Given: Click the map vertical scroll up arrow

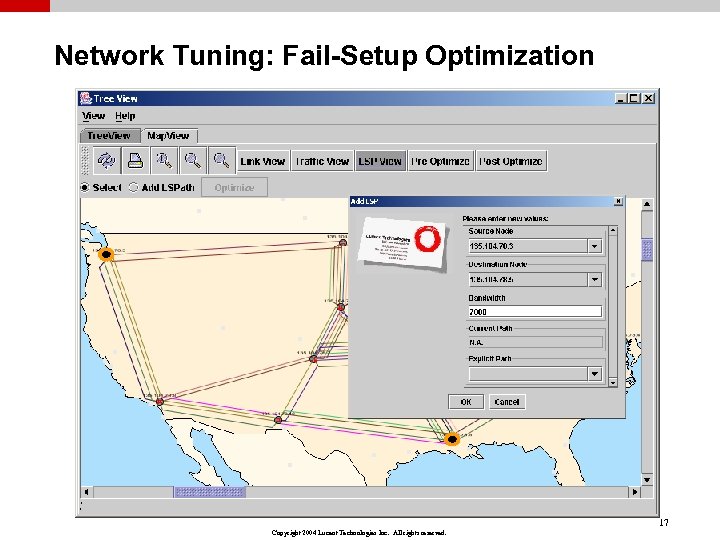Looking at the screenshot, I should click(x=647, y=204).
